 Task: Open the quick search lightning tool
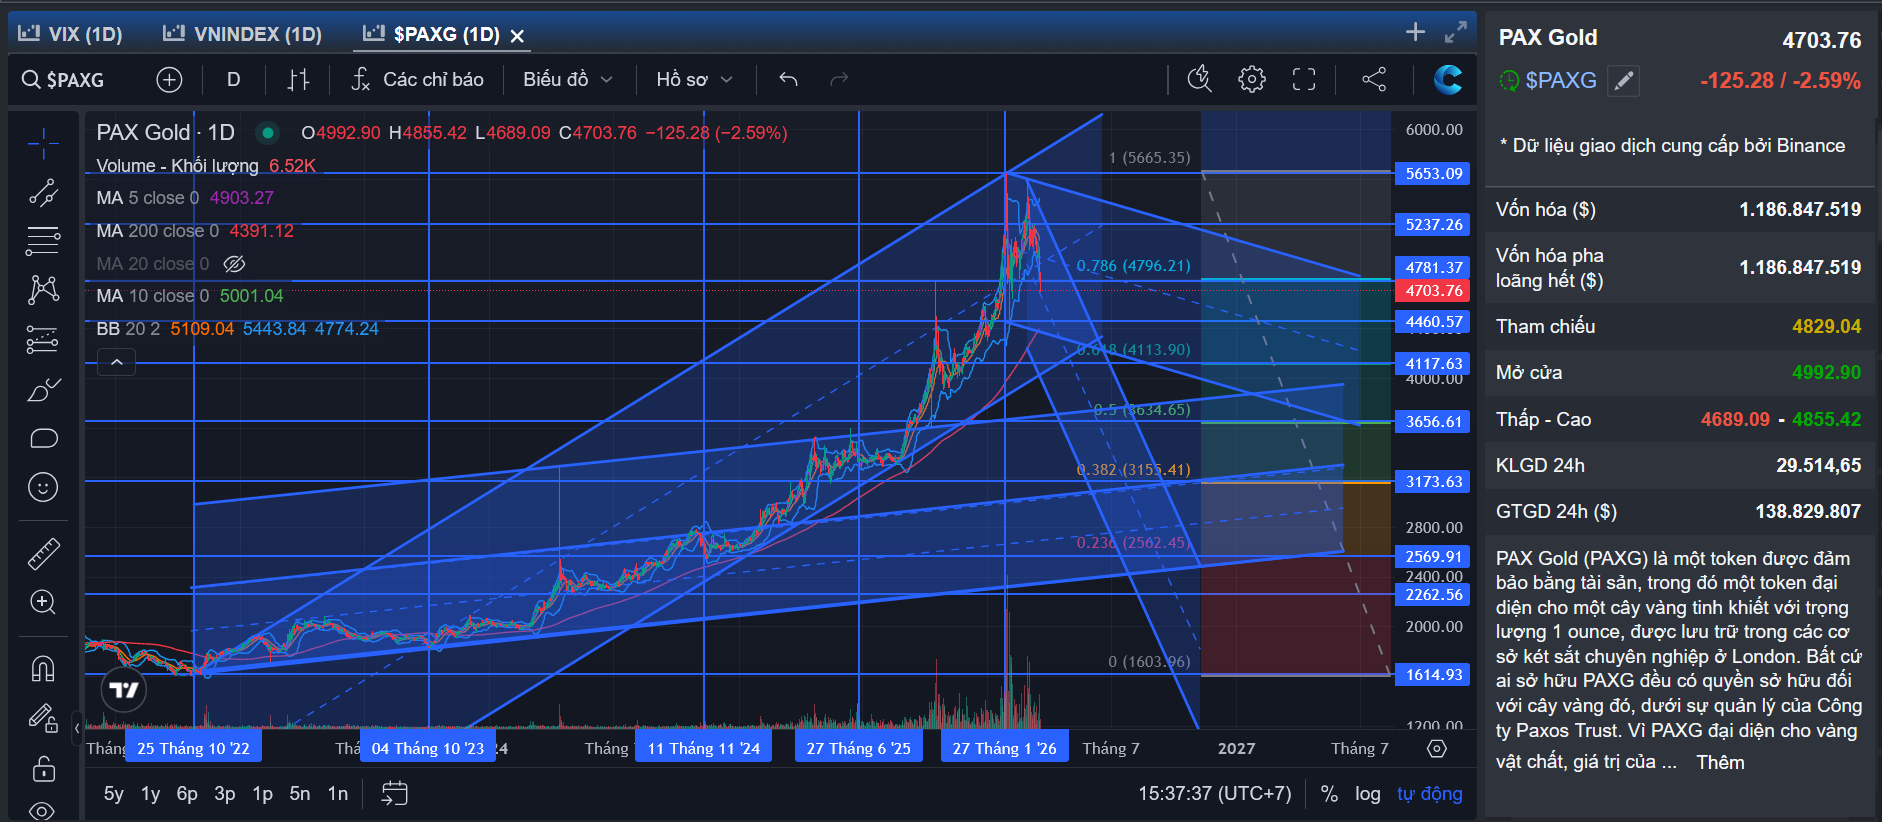1199,80
